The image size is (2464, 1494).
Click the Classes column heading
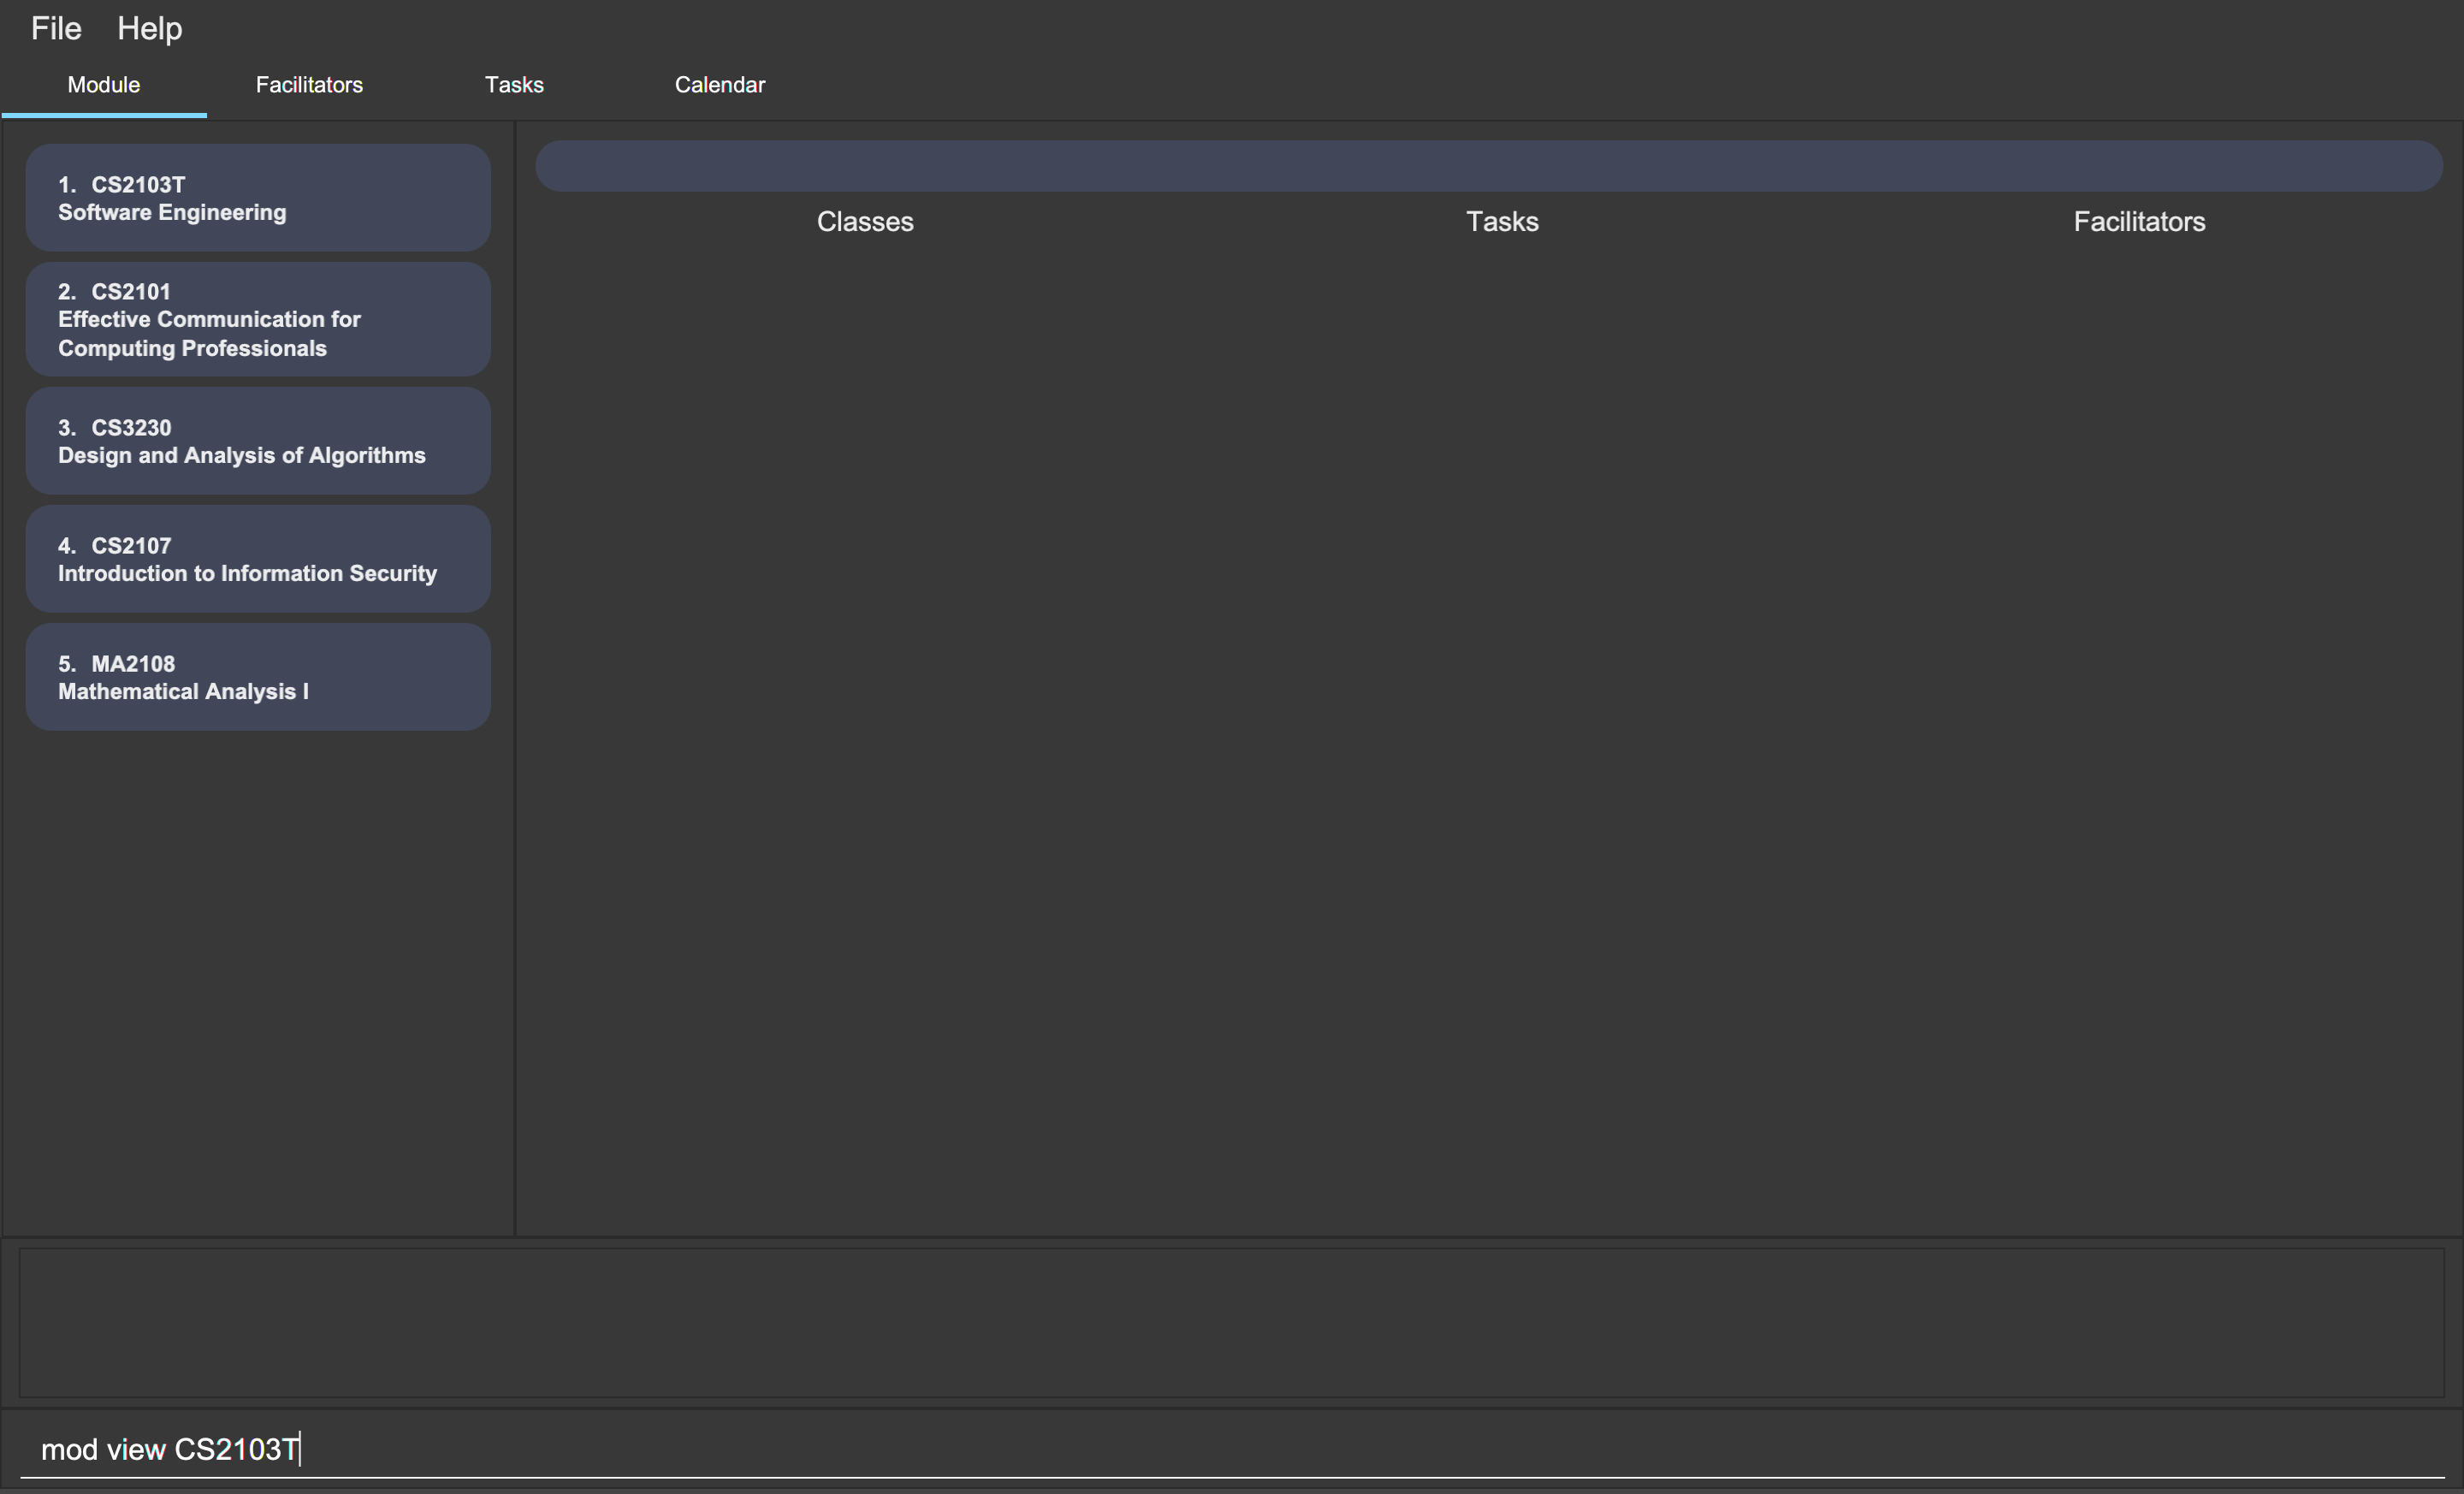tap(865, 221)
